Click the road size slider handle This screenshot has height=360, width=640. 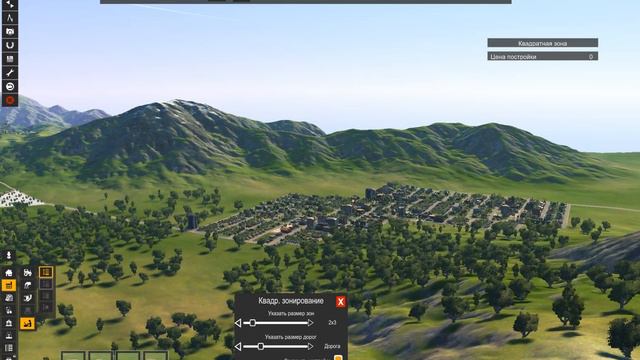click(260, 347)
